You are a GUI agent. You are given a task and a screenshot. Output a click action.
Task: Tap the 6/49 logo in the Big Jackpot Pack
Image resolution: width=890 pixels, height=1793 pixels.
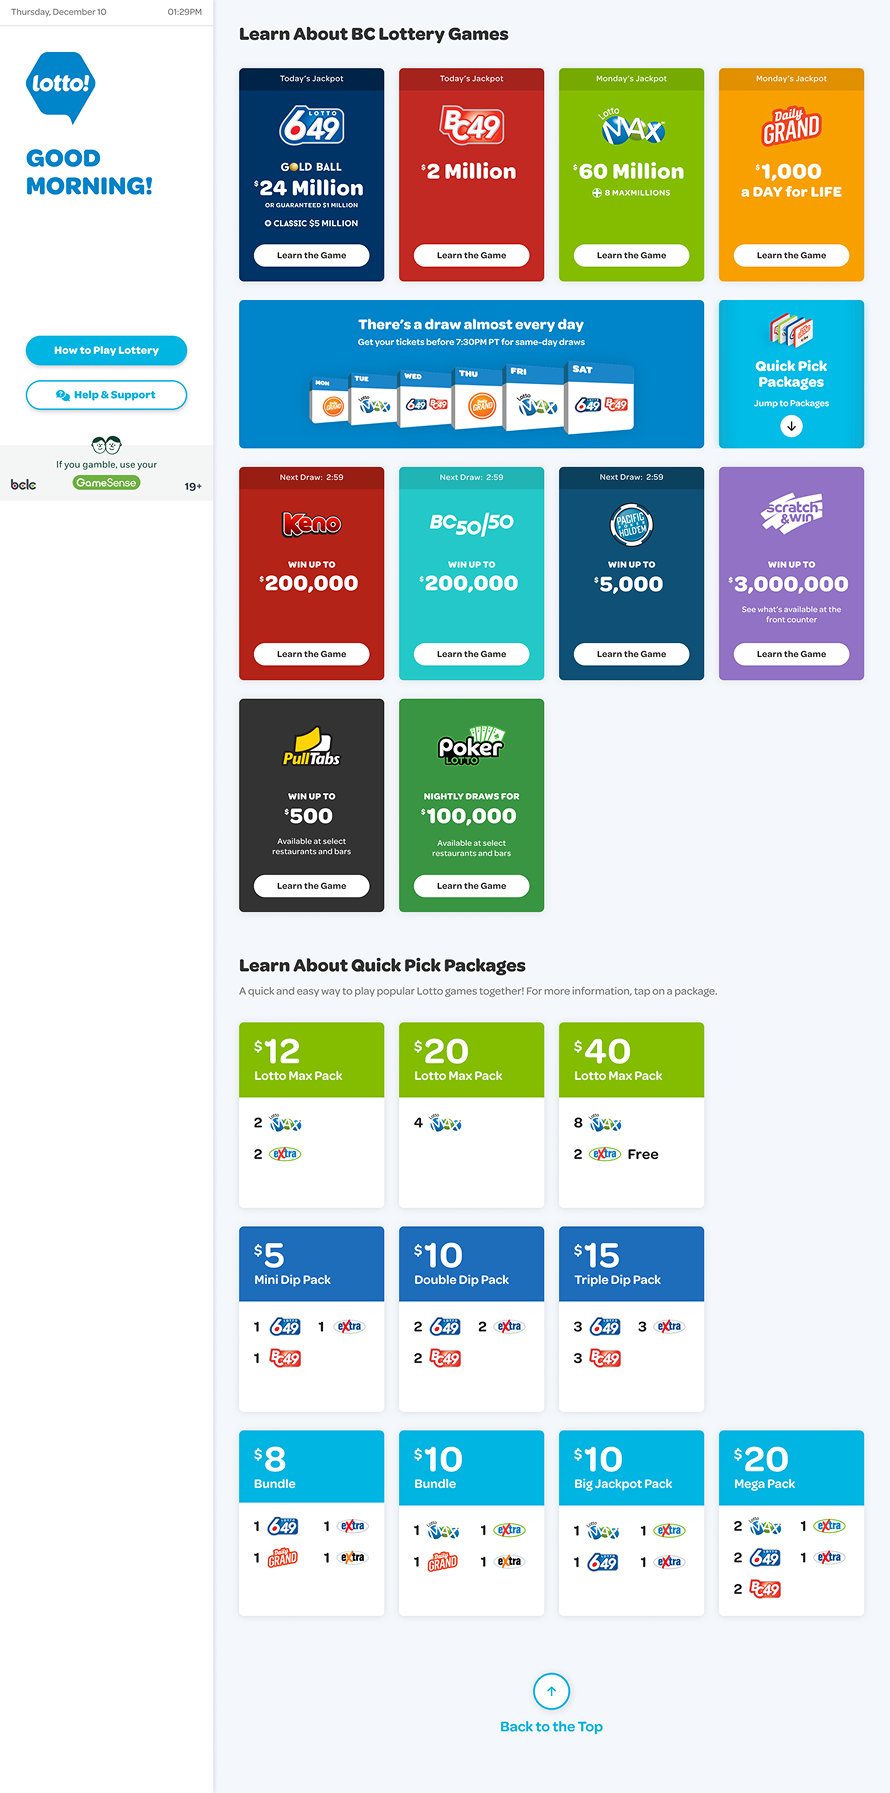pos(603,1562)
